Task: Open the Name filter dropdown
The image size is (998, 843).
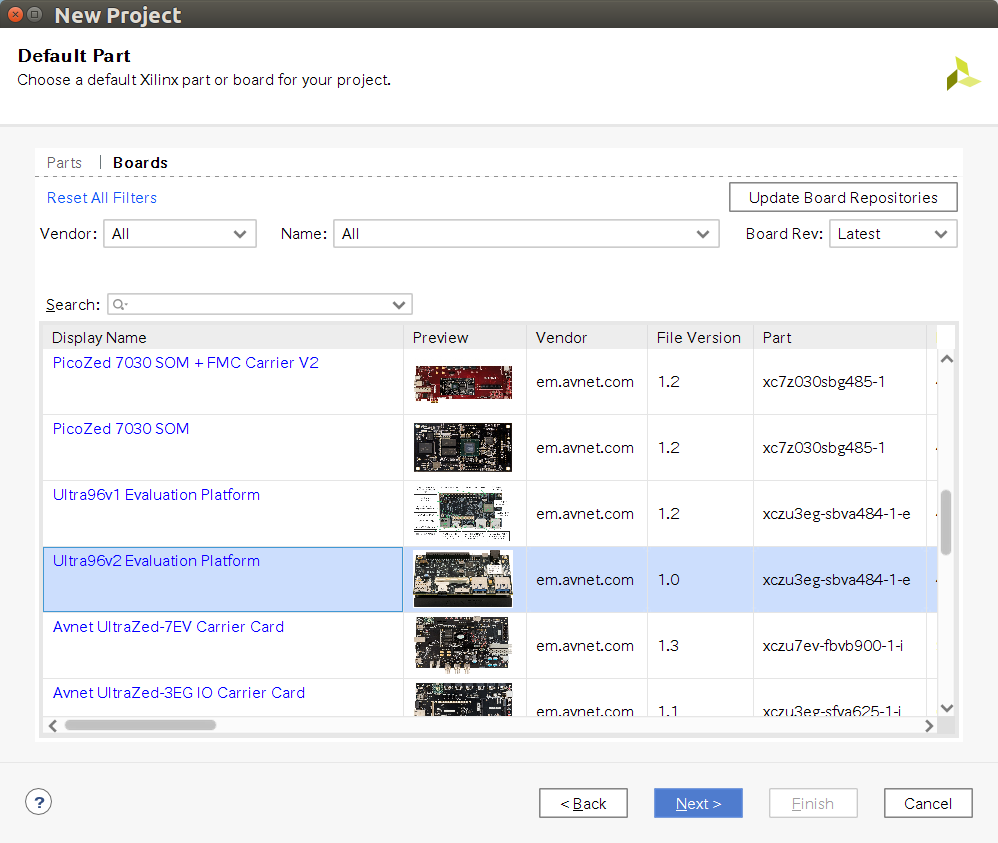Action: click(526, 234)
